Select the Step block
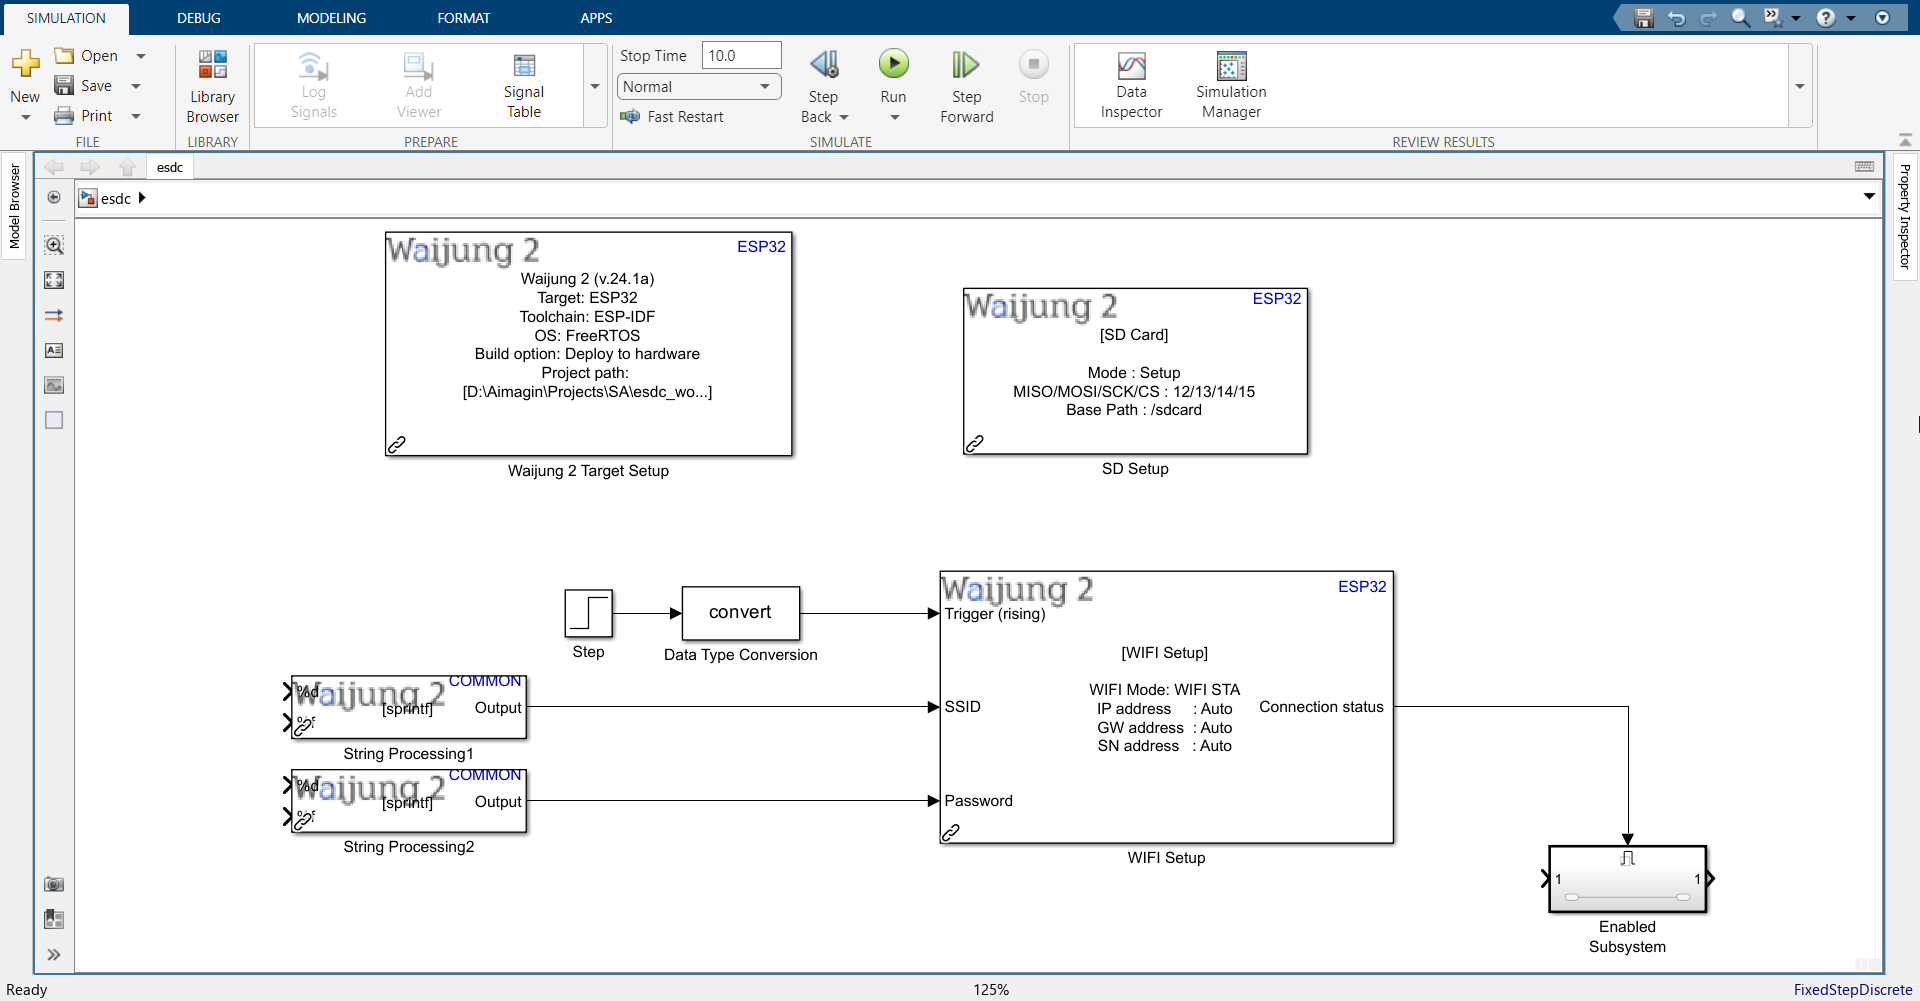 tap(588, 613)
